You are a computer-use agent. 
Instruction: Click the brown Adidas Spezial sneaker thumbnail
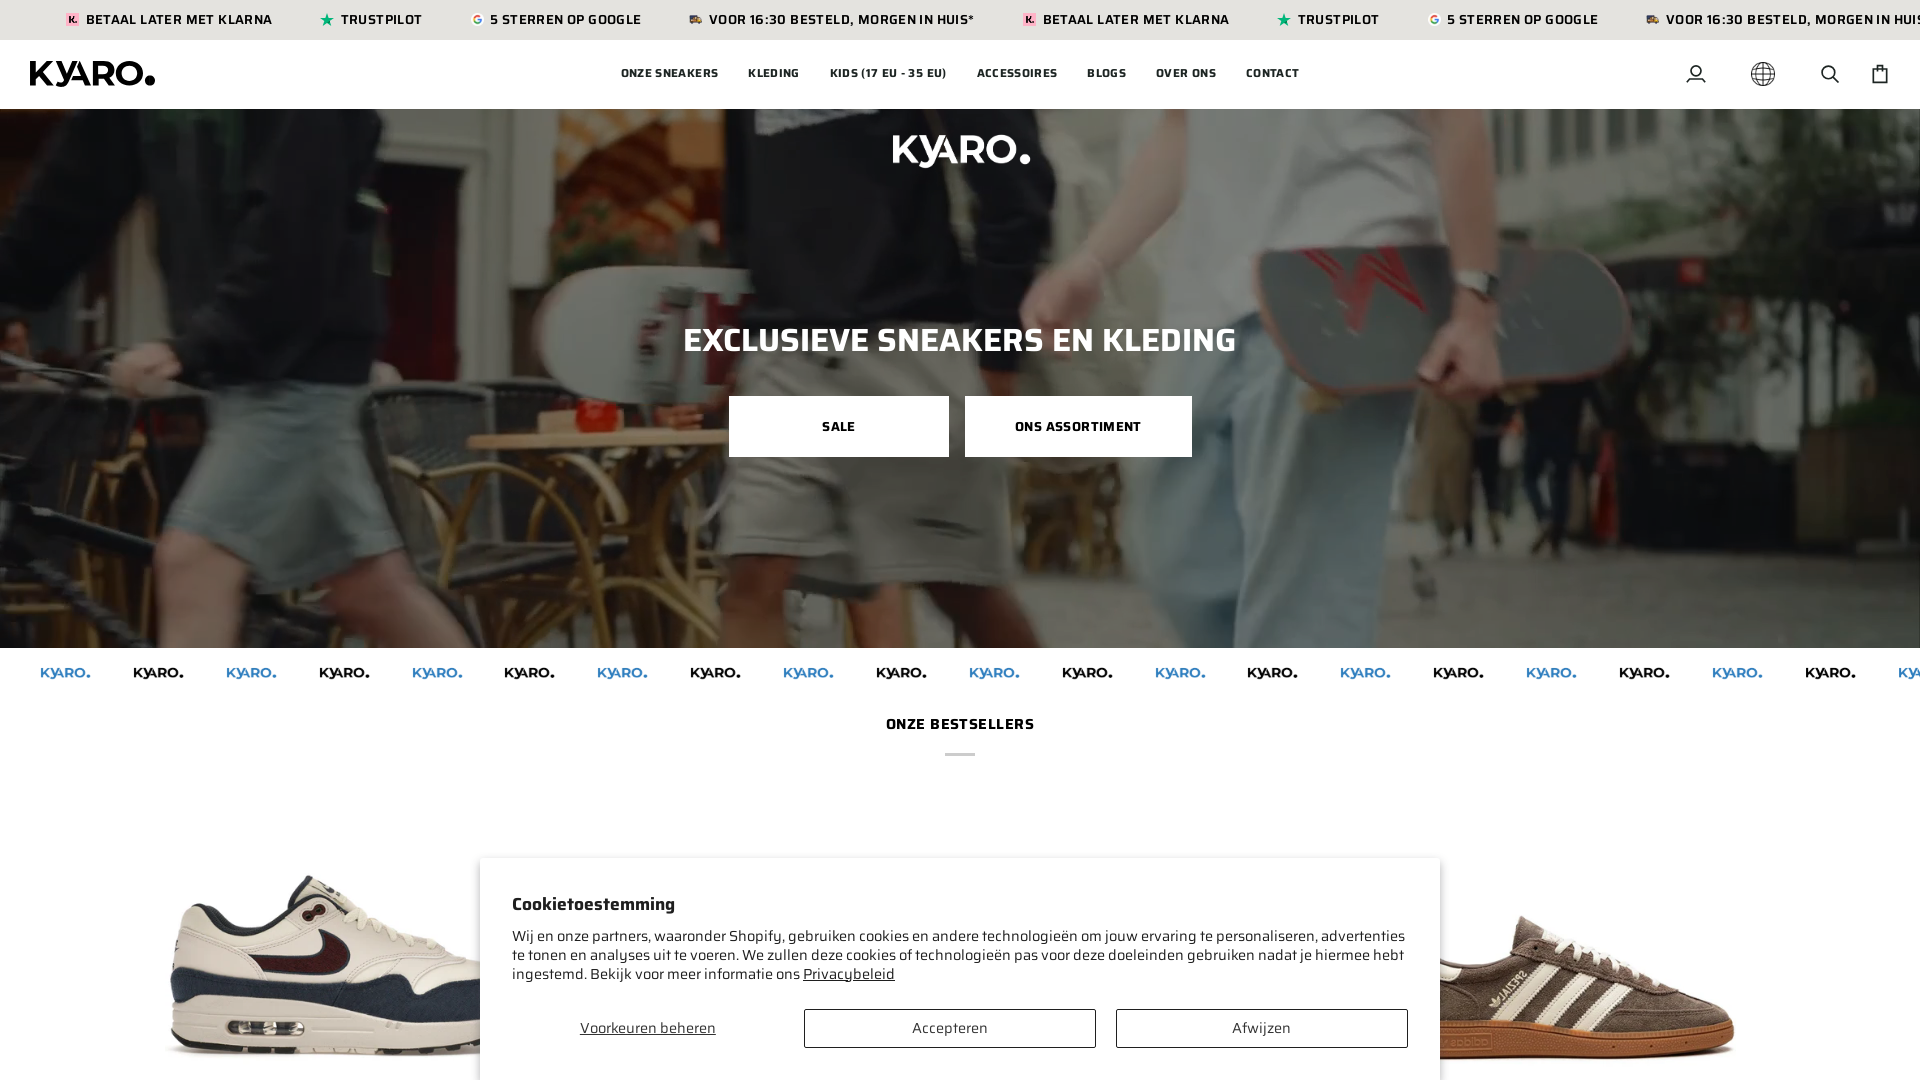[x=1585, y=988]
